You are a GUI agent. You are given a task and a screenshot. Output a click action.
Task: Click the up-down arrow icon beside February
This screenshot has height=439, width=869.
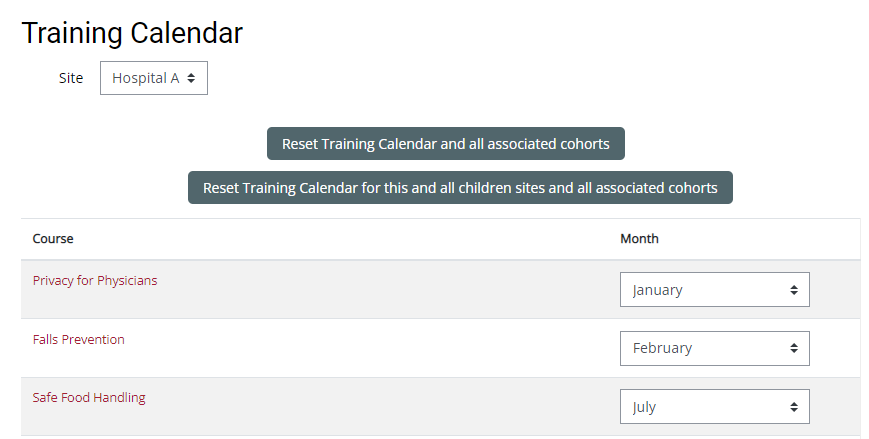(794, 348)
